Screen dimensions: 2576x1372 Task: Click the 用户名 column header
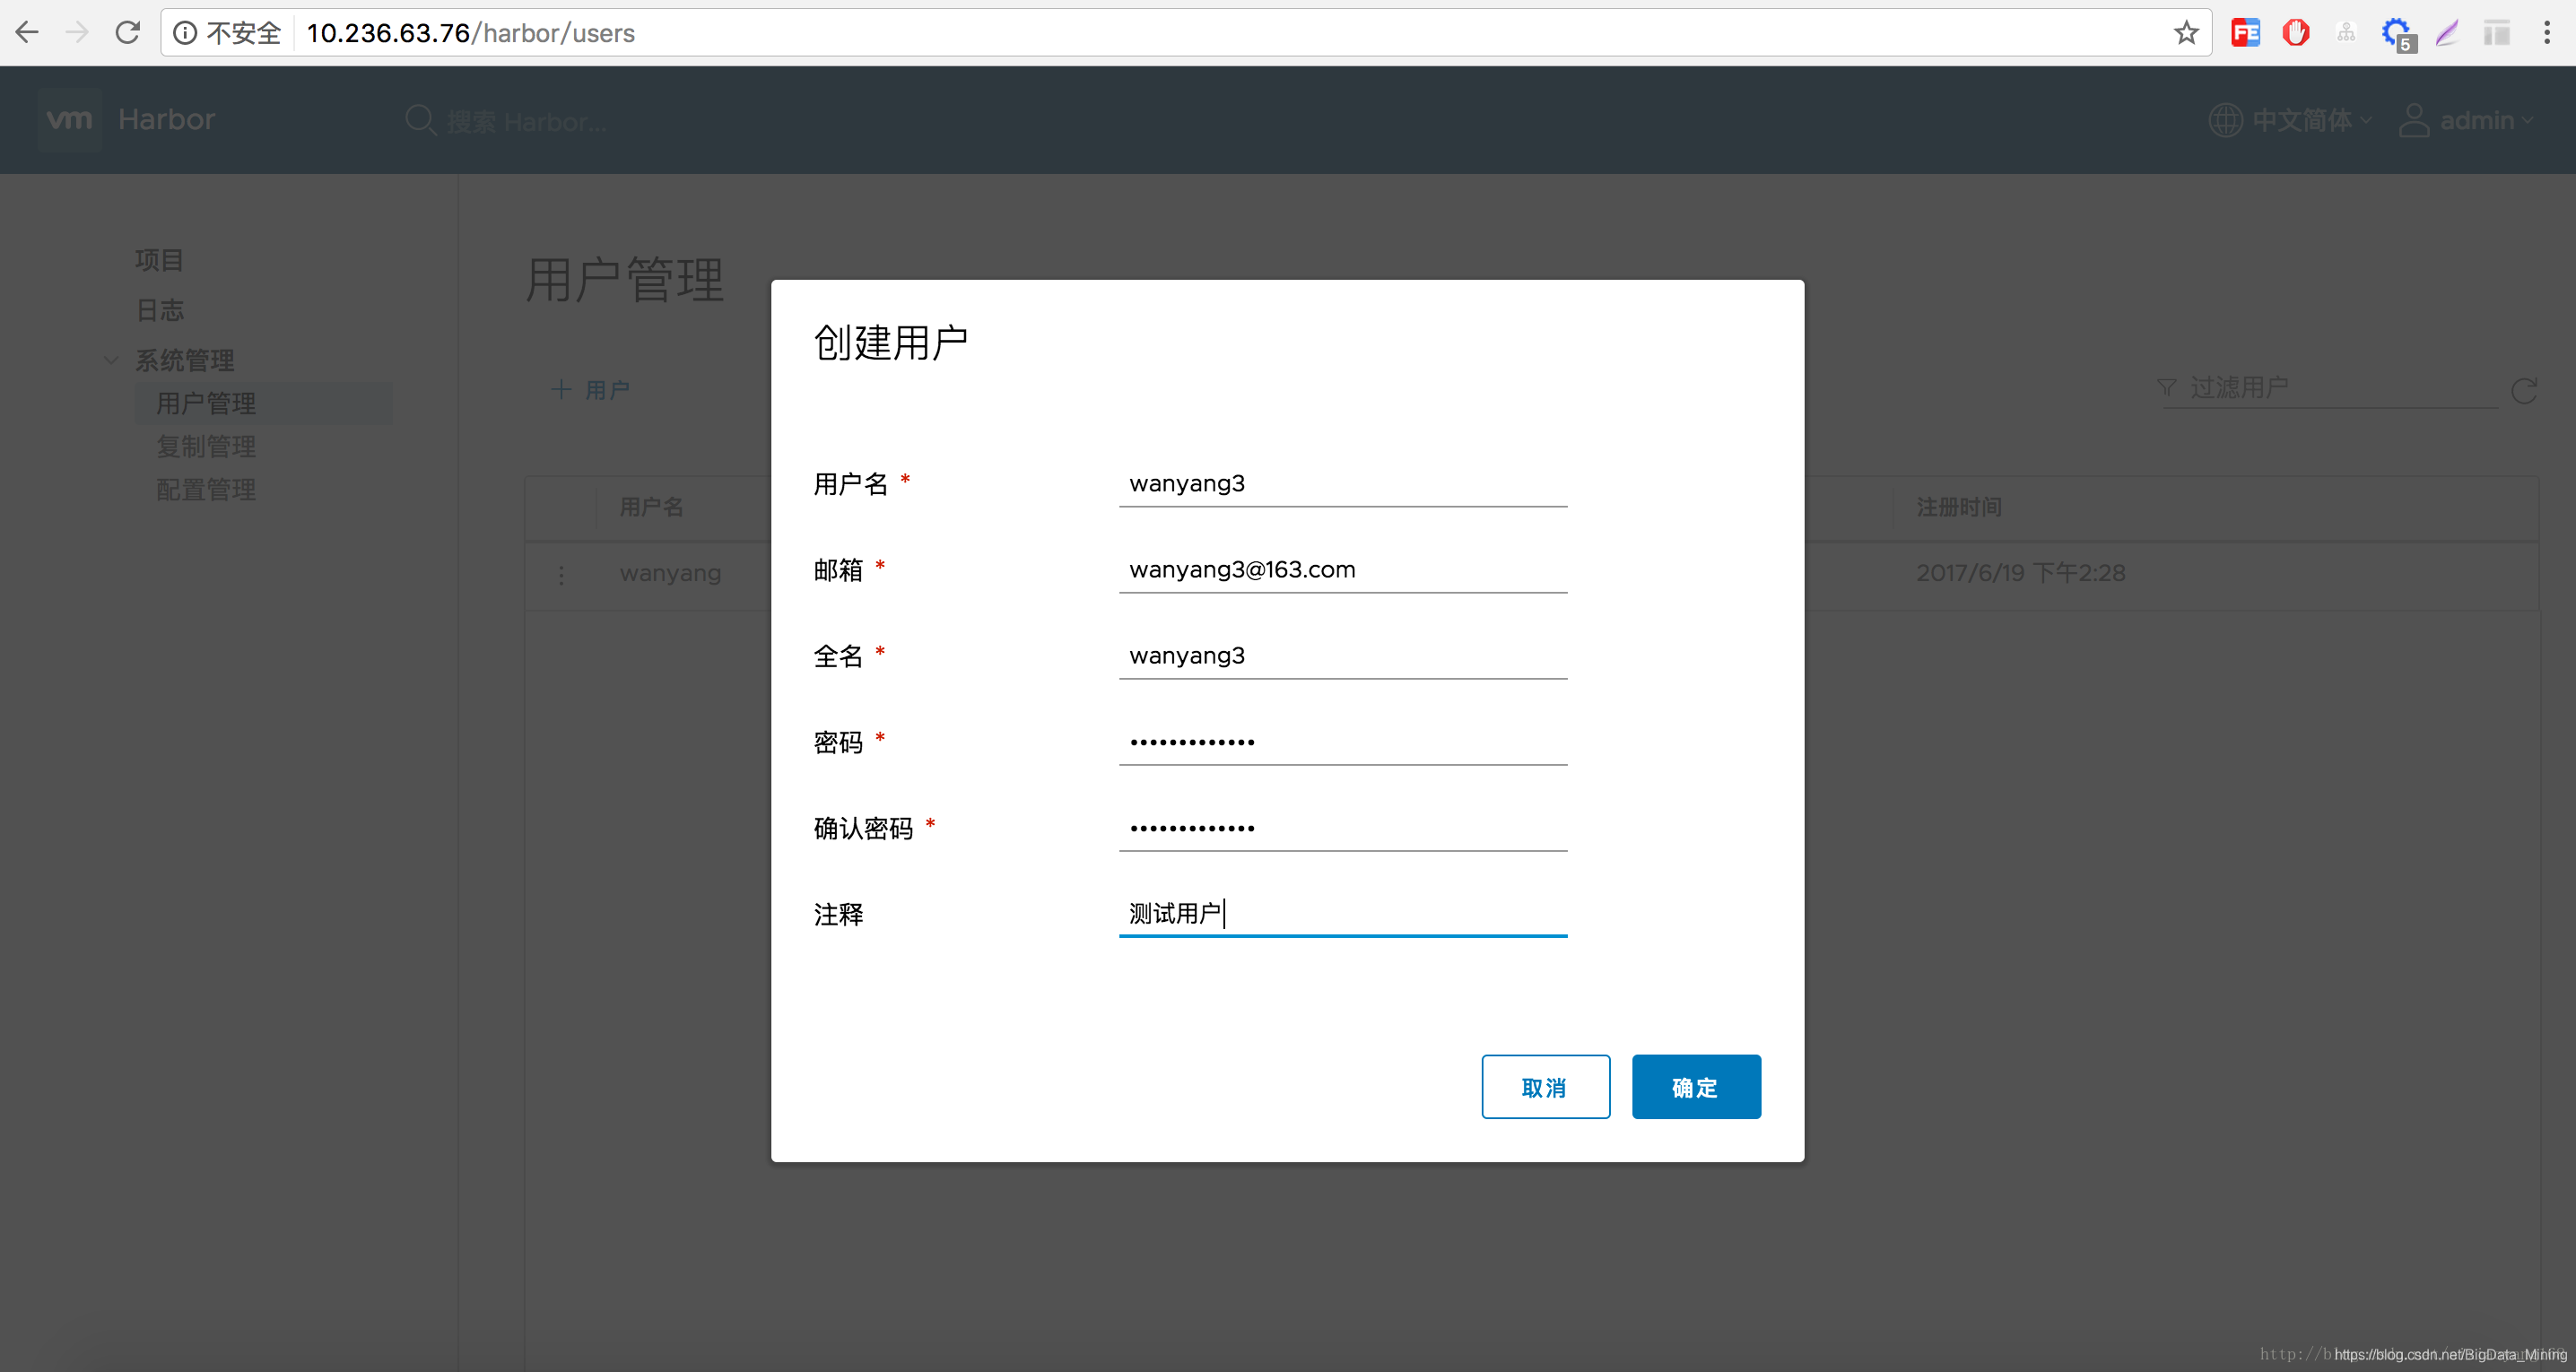pos(651,507)
